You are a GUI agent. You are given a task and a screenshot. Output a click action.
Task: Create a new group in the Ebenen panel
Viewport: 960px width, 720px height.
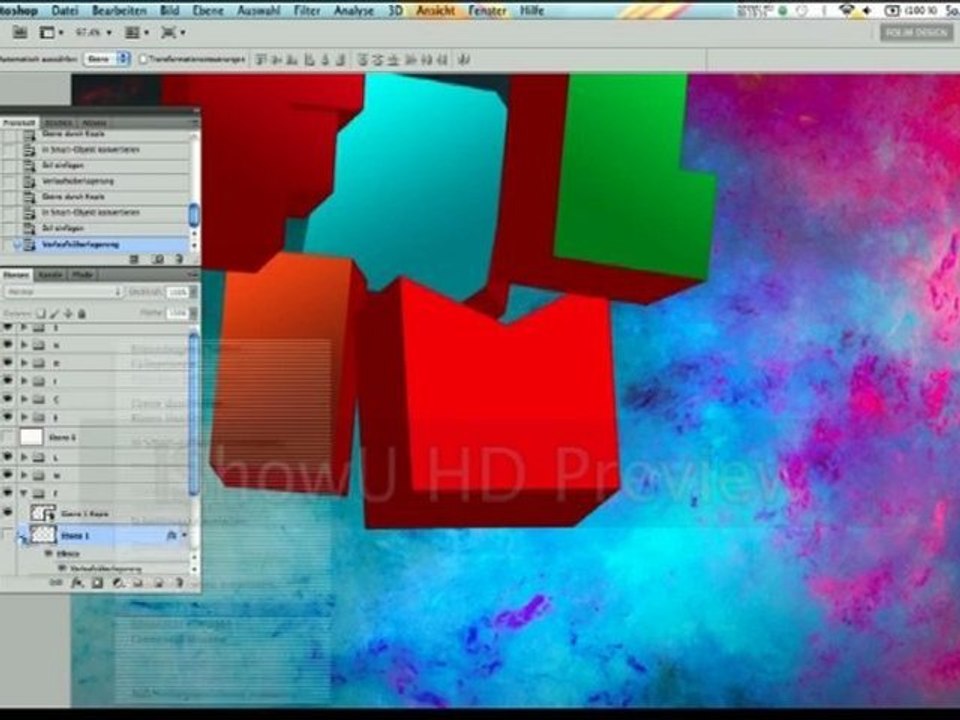pyautogui.click(x=138, y=583)
